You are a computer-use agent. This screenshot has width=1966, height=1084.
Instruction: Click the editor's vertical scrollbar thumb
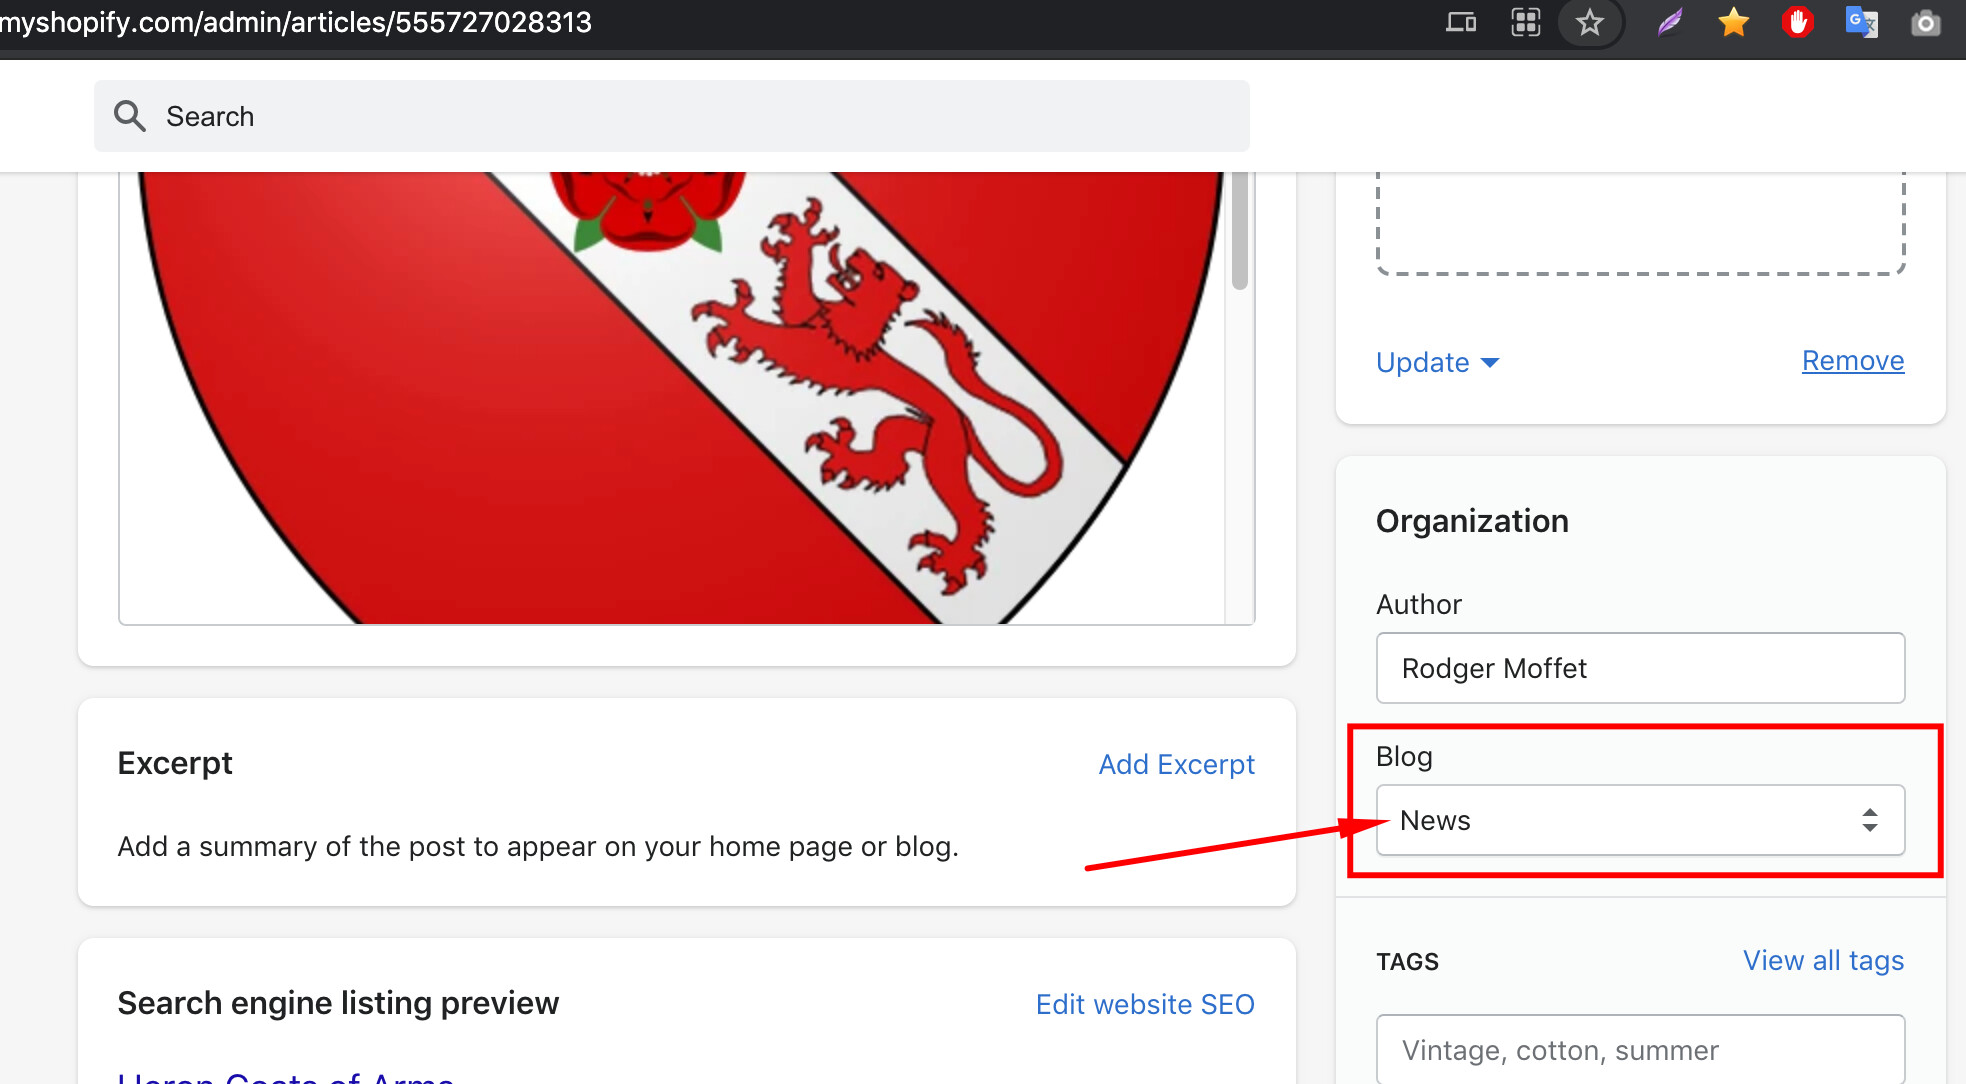coord(1240,230)
